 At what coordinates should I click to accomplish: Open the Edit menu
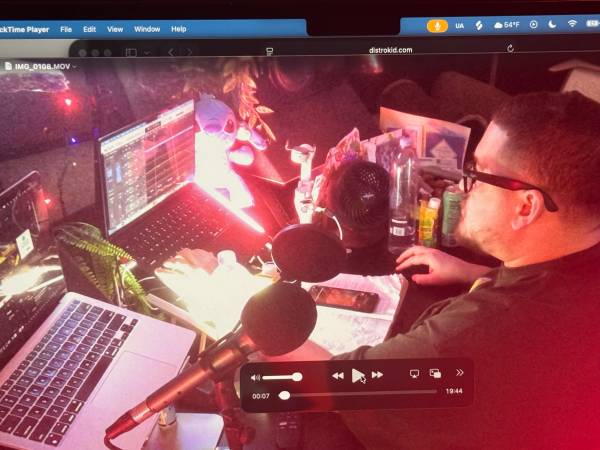click(x=89, y=29)
